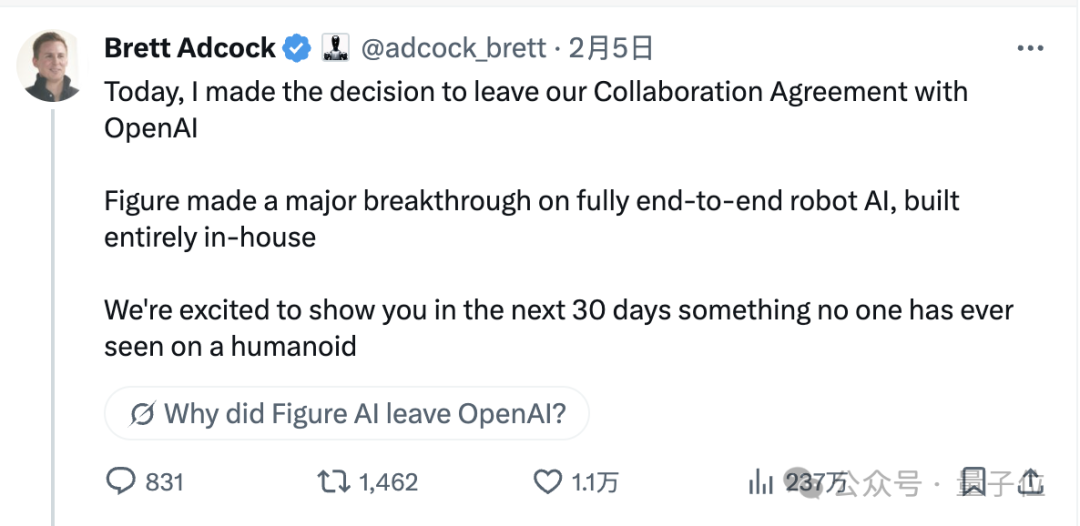The width and height of the screenshot is (1080, 526).
Task: Click the 1.1万 likes count
Action: 594,482
